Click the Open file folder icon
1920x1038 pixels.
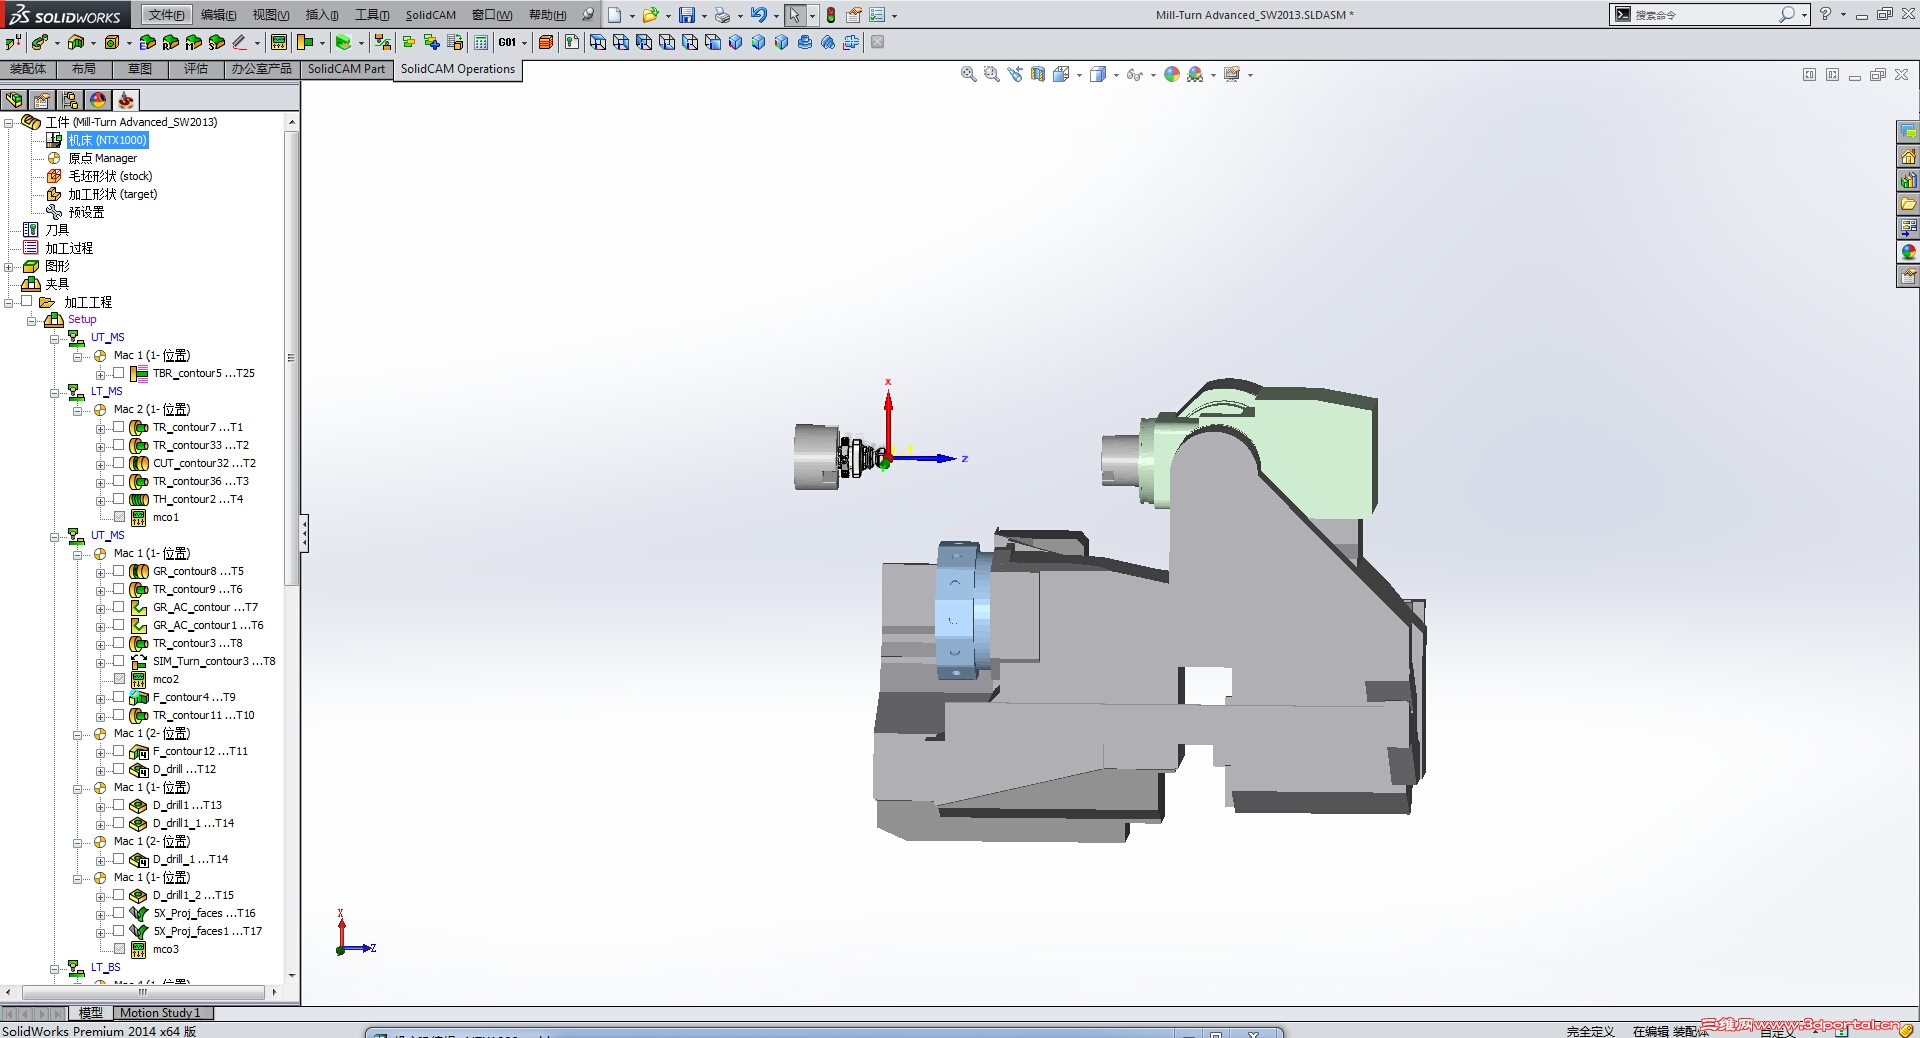click(650, 15)
